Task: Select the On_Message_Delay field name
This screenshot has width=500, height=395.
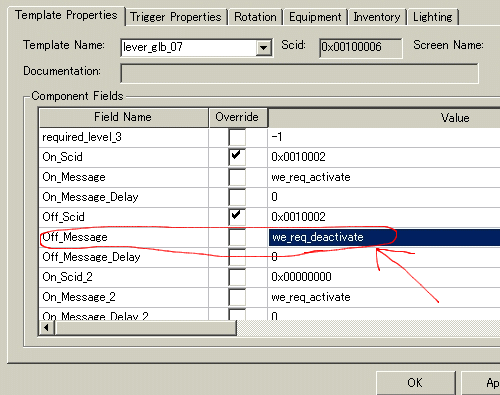Action: pos(90,197)
